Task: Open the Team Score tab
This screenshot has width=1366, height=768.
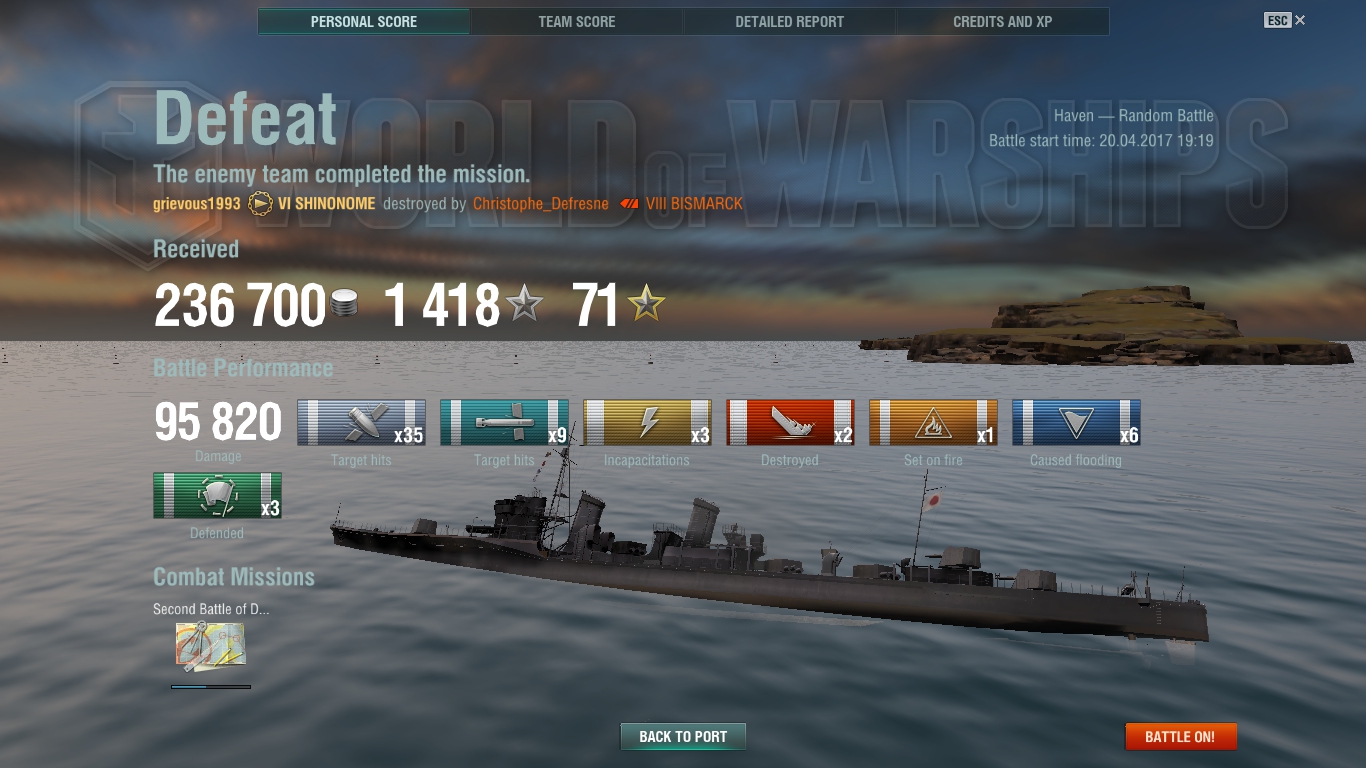Action: [577, 21]
